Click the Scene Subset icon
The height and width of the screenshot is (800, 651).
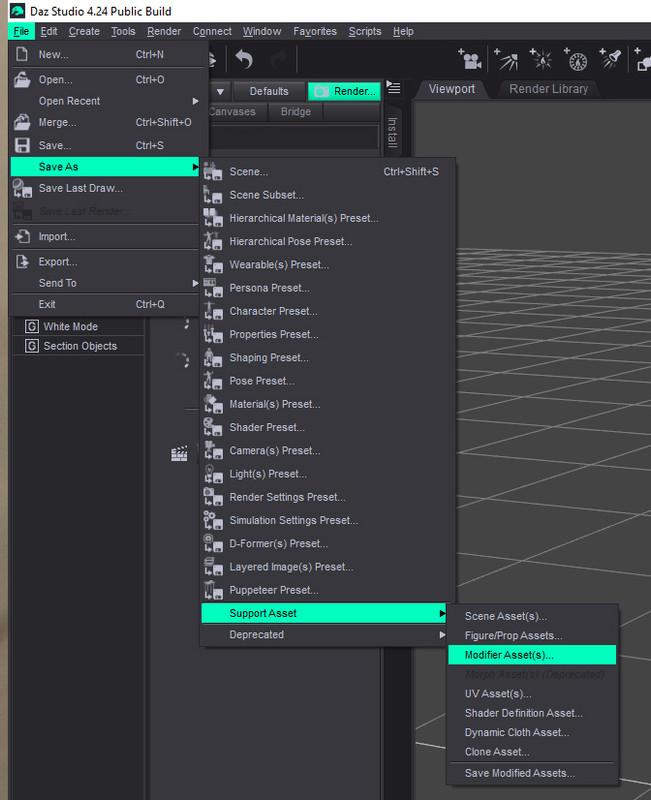(x=213, y=195)
